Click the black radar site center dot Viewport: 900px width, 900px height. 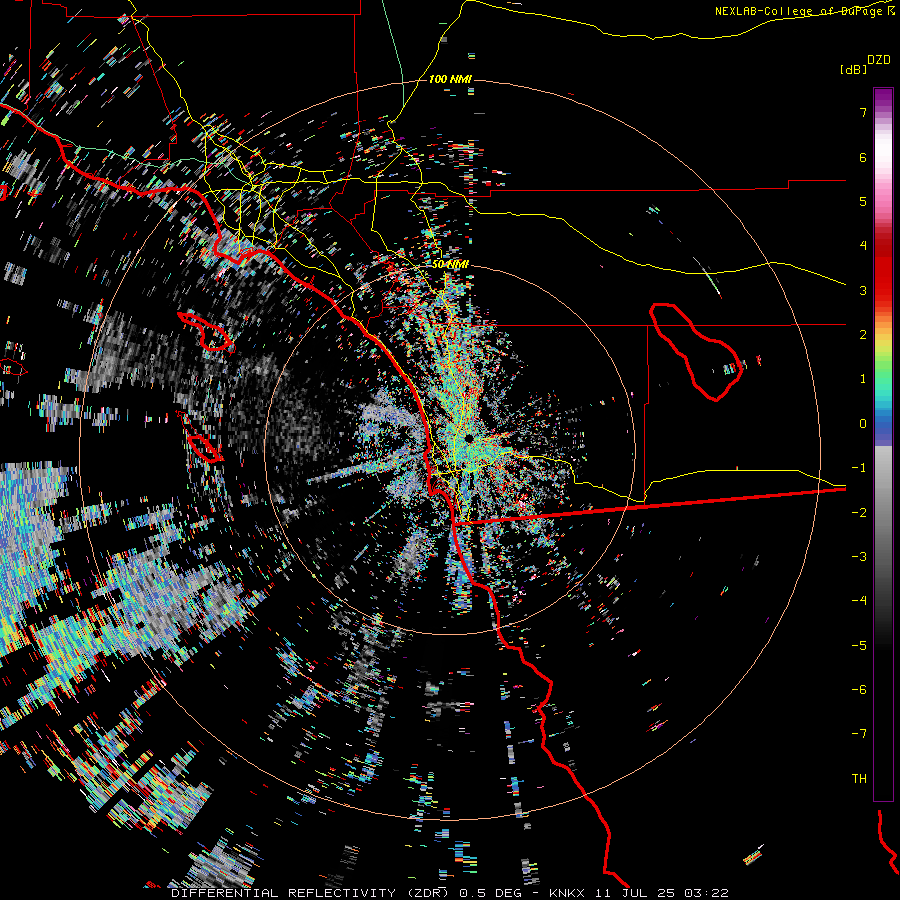tap(468, 439)
